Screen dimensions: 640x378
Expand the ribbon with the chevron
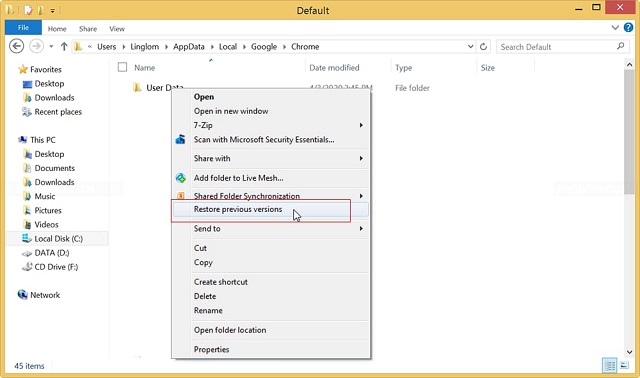tap(615, 28)
